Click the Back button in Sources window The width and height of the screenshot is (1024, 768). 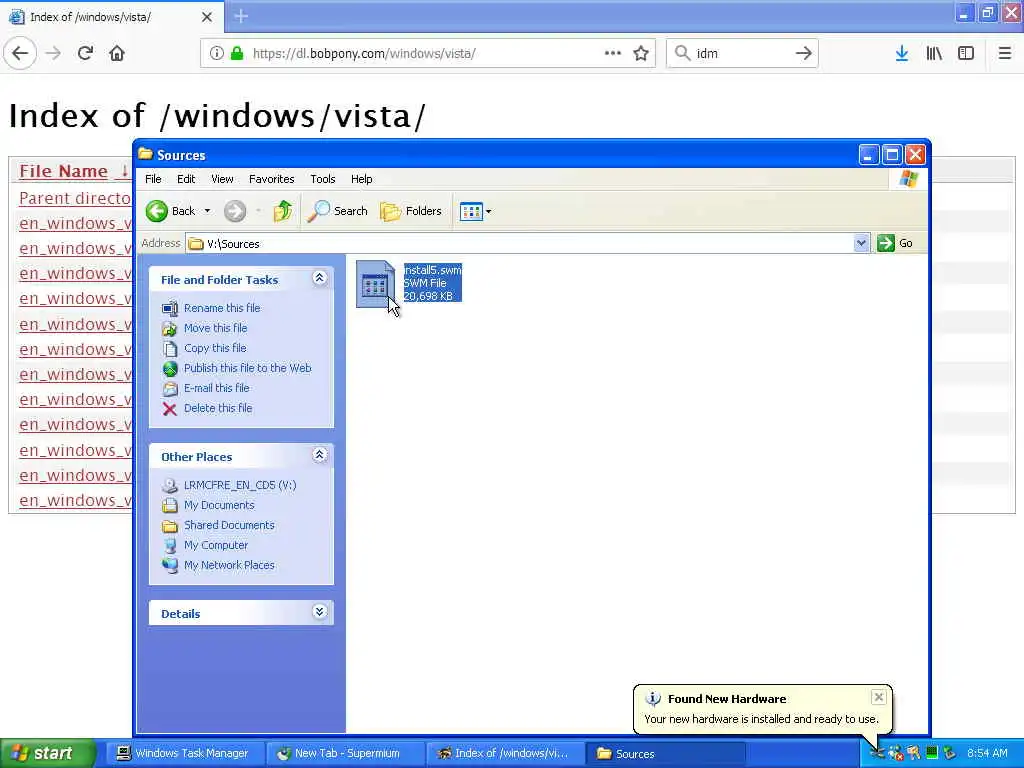170,211
